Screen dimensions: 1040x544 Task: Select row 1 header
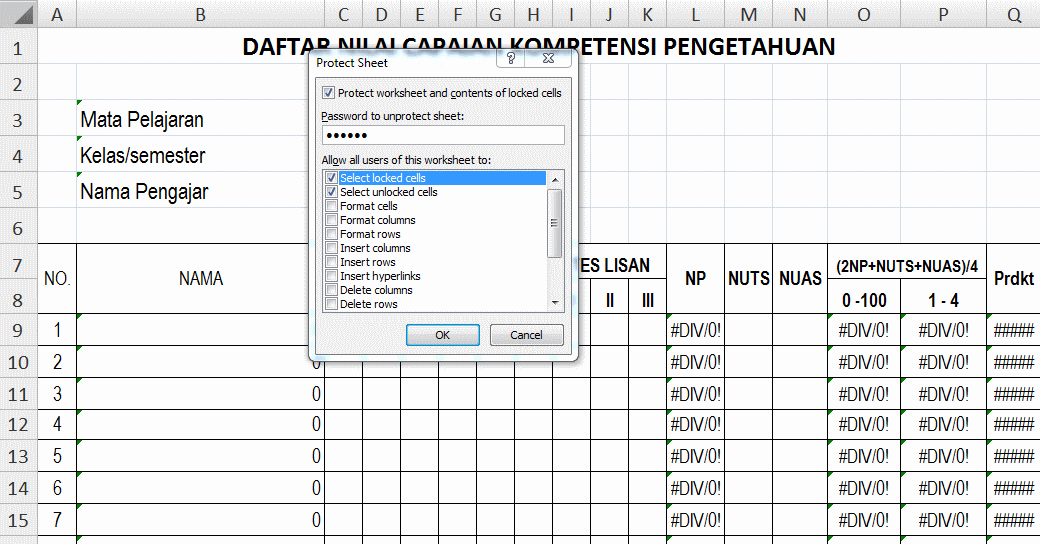(19, 46)
